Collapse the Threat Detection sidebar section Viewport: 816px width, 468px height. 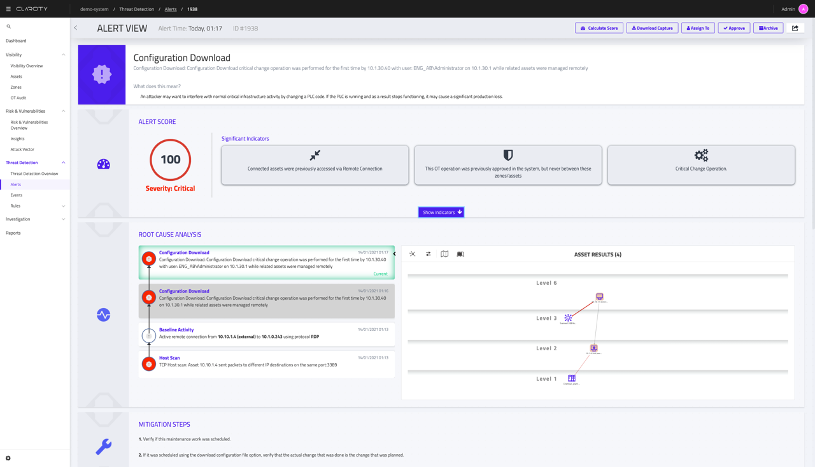point(63,162)
